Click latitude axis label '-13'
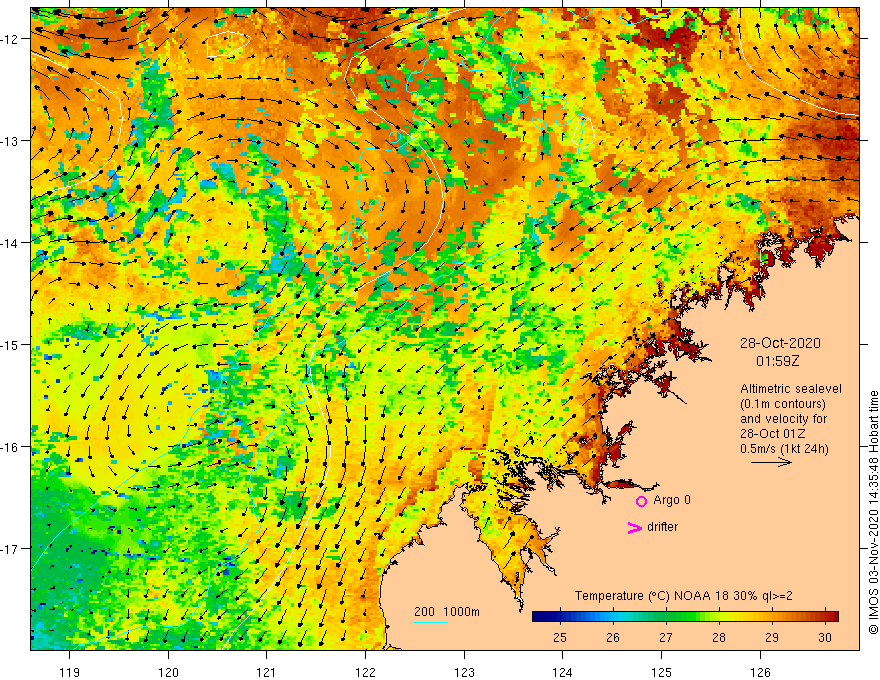 (x=10, y=141)
